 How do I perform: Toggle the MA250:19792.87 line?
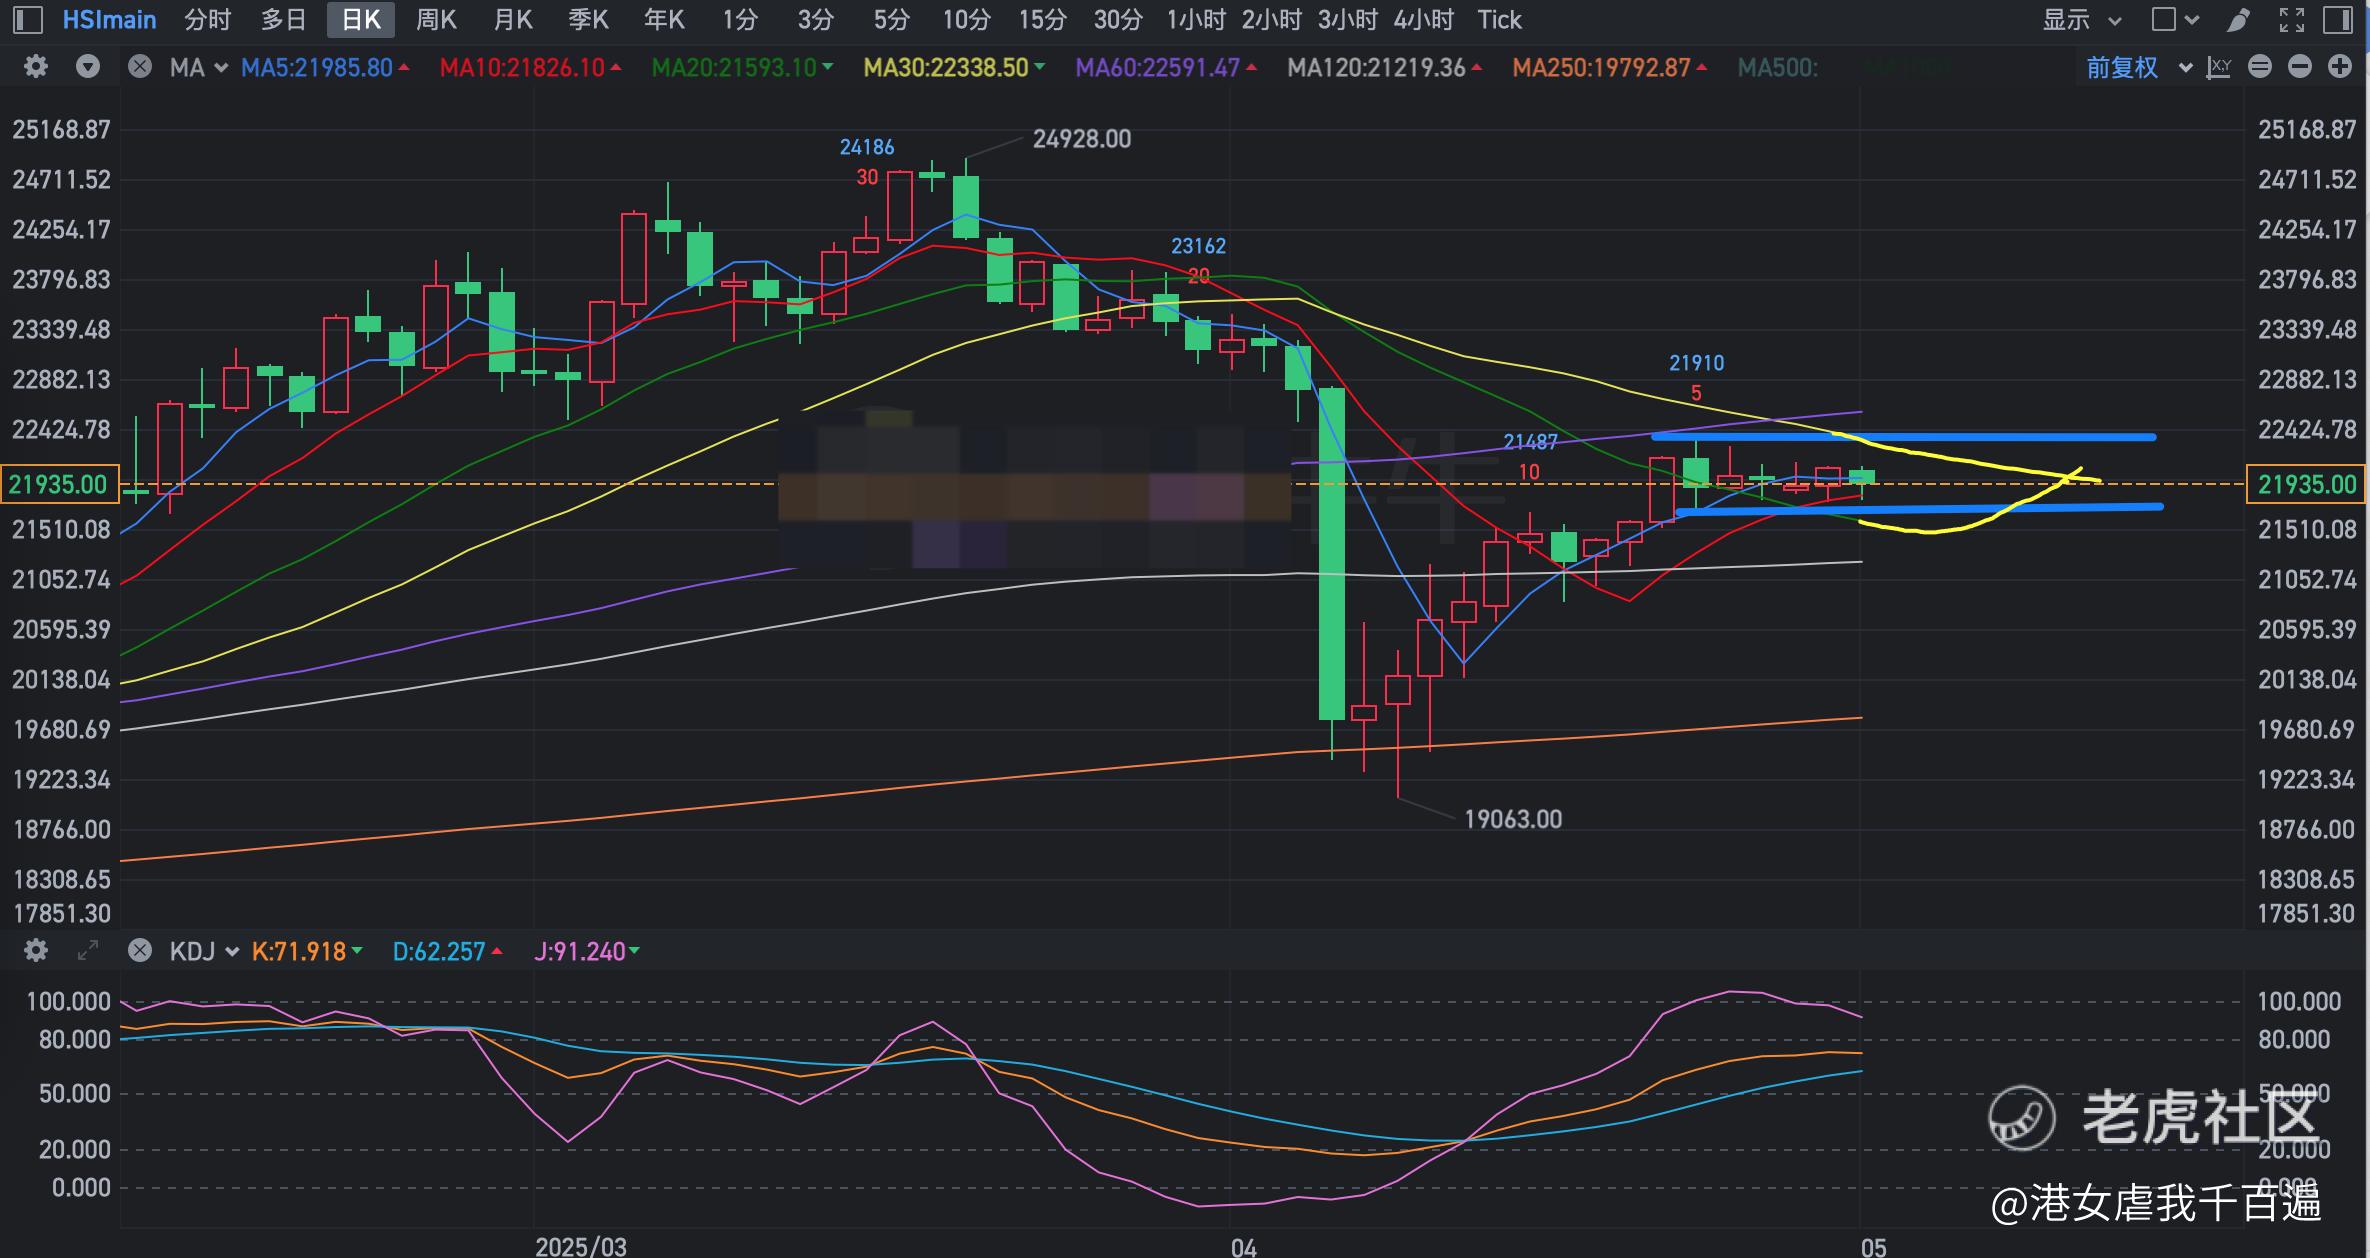click(1610, 67)
